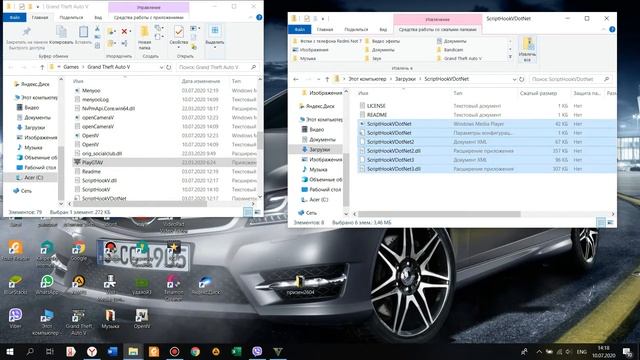
Task: Open WhatsApp desktop shortcut
Action: [47, 284]
